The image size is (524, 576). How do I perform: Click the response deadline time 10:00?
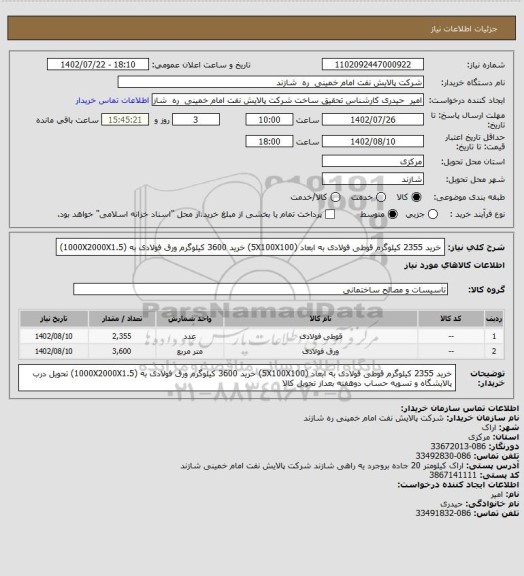click(269, 120)
